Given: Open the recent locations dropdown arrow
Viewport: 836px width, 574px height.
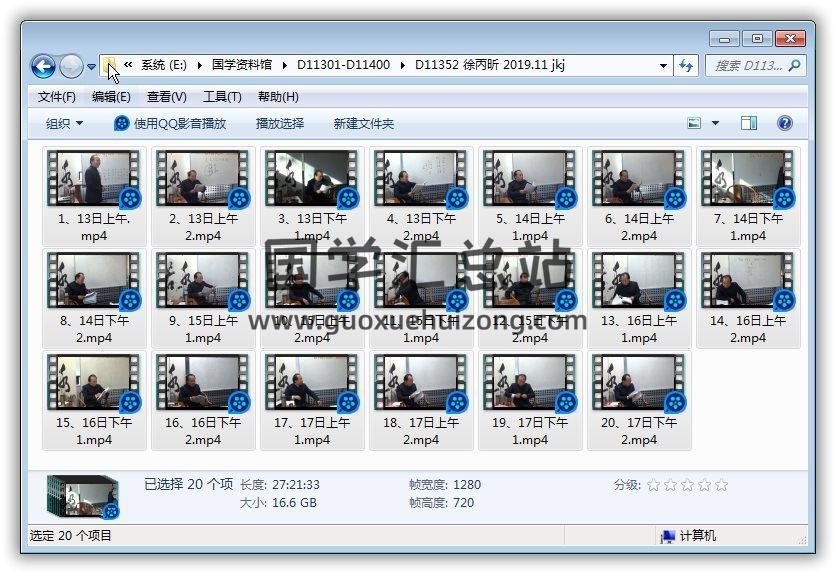Looking at the screenshot, I should click(x=91, y=67).
